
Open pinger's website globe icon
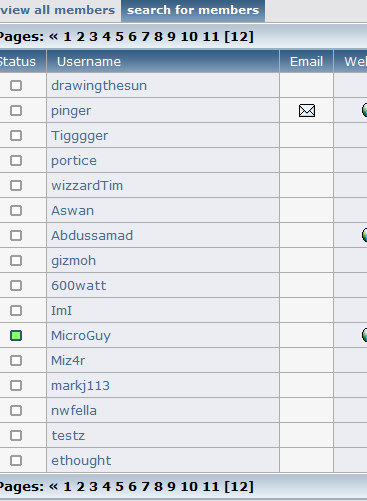tap(364, 110)
